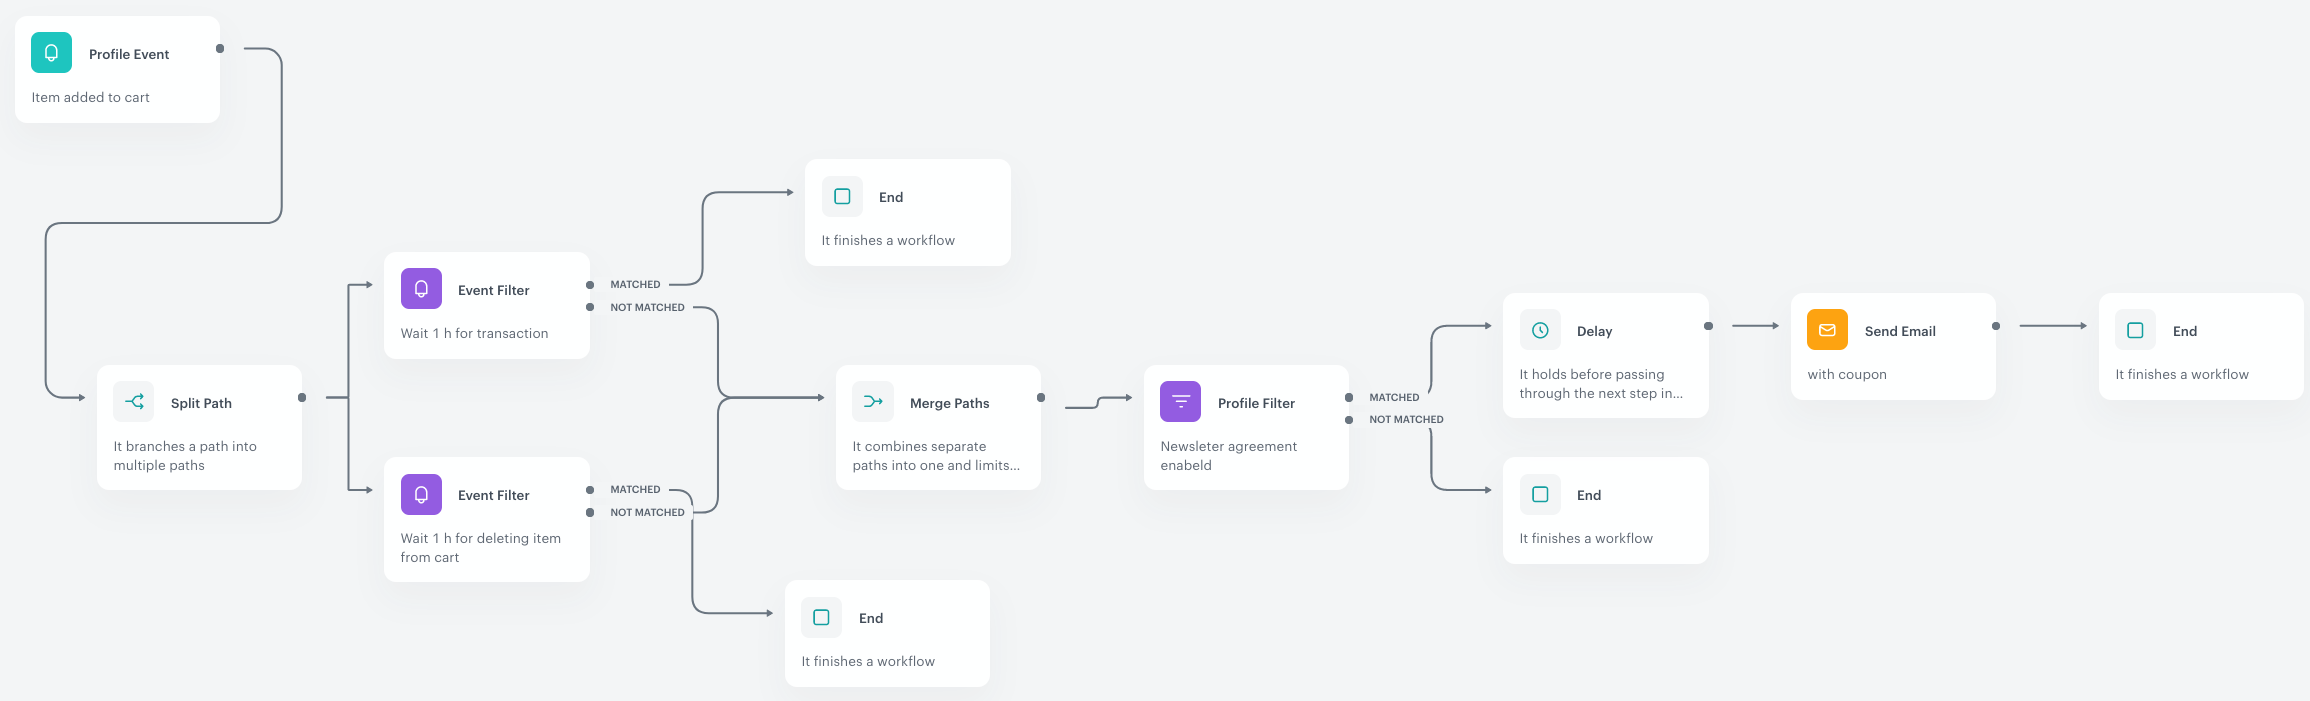Click the 'Wait 1 h for transaction' filter's bell icon

click(421, 289)
